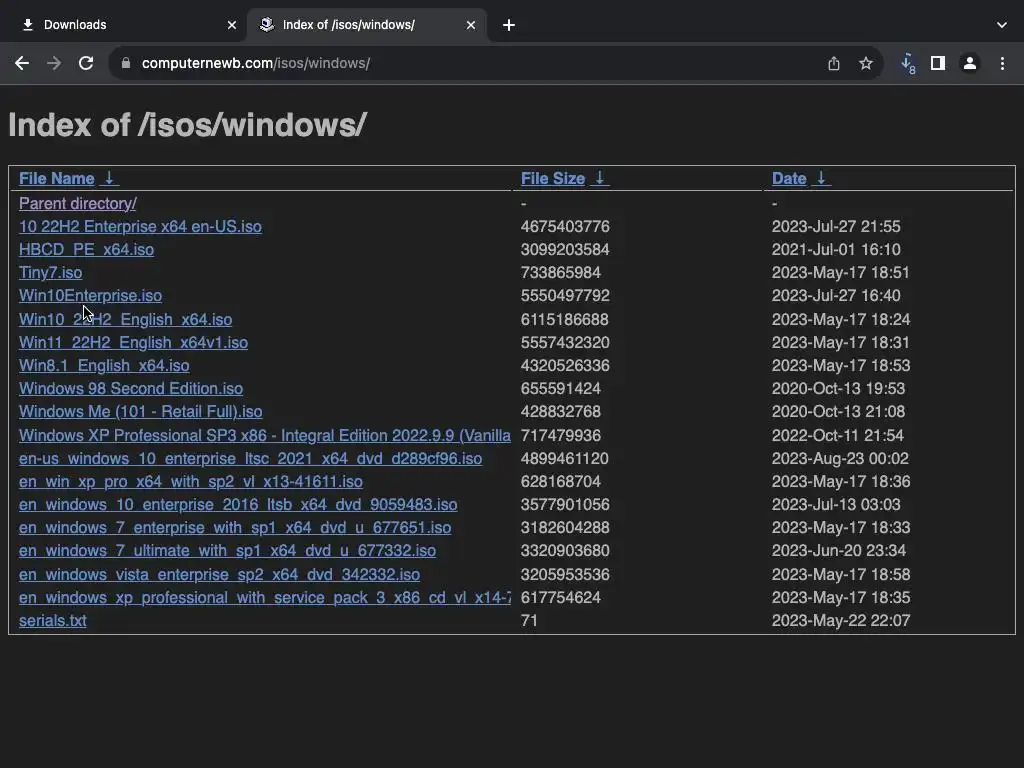Download 10 22H2 Enterprise x64 en-US.iso
This screenshot has height=768, width=1024.
140,227
